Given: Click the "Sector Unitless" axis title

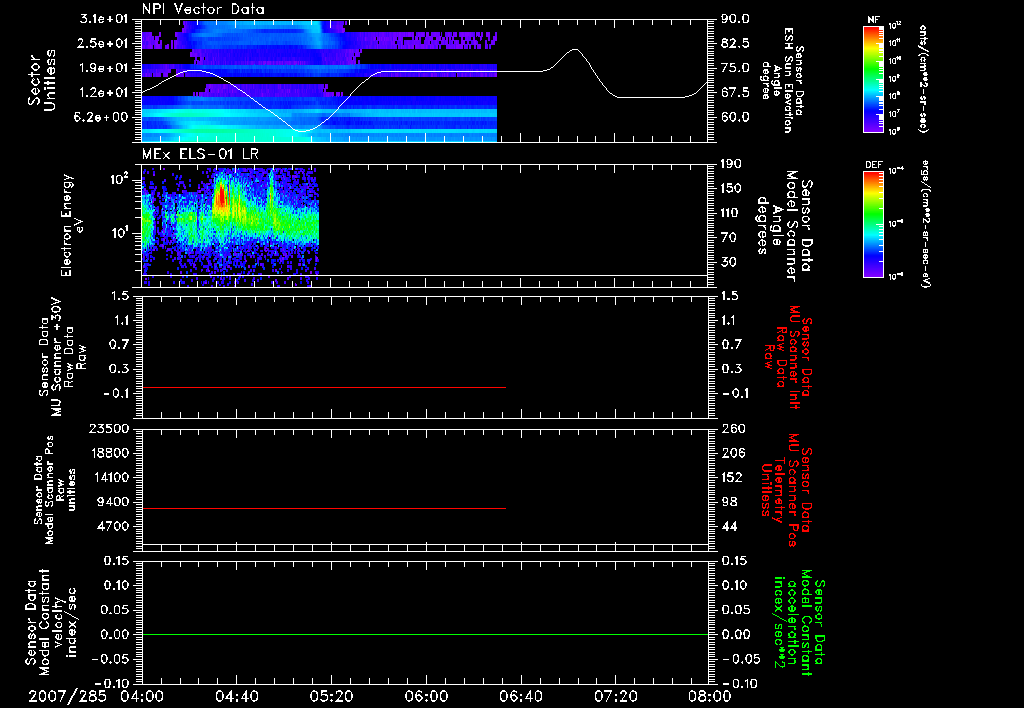Looking at the screenshot, I should click(42, 80).
